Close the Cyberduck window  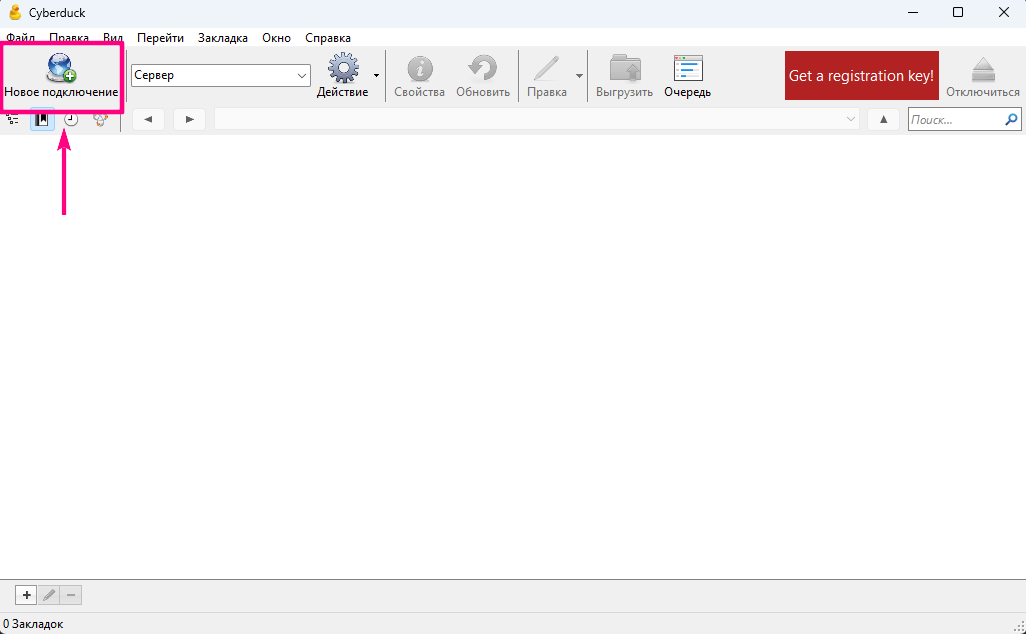pyautogui.click(x=1003, y=12)
